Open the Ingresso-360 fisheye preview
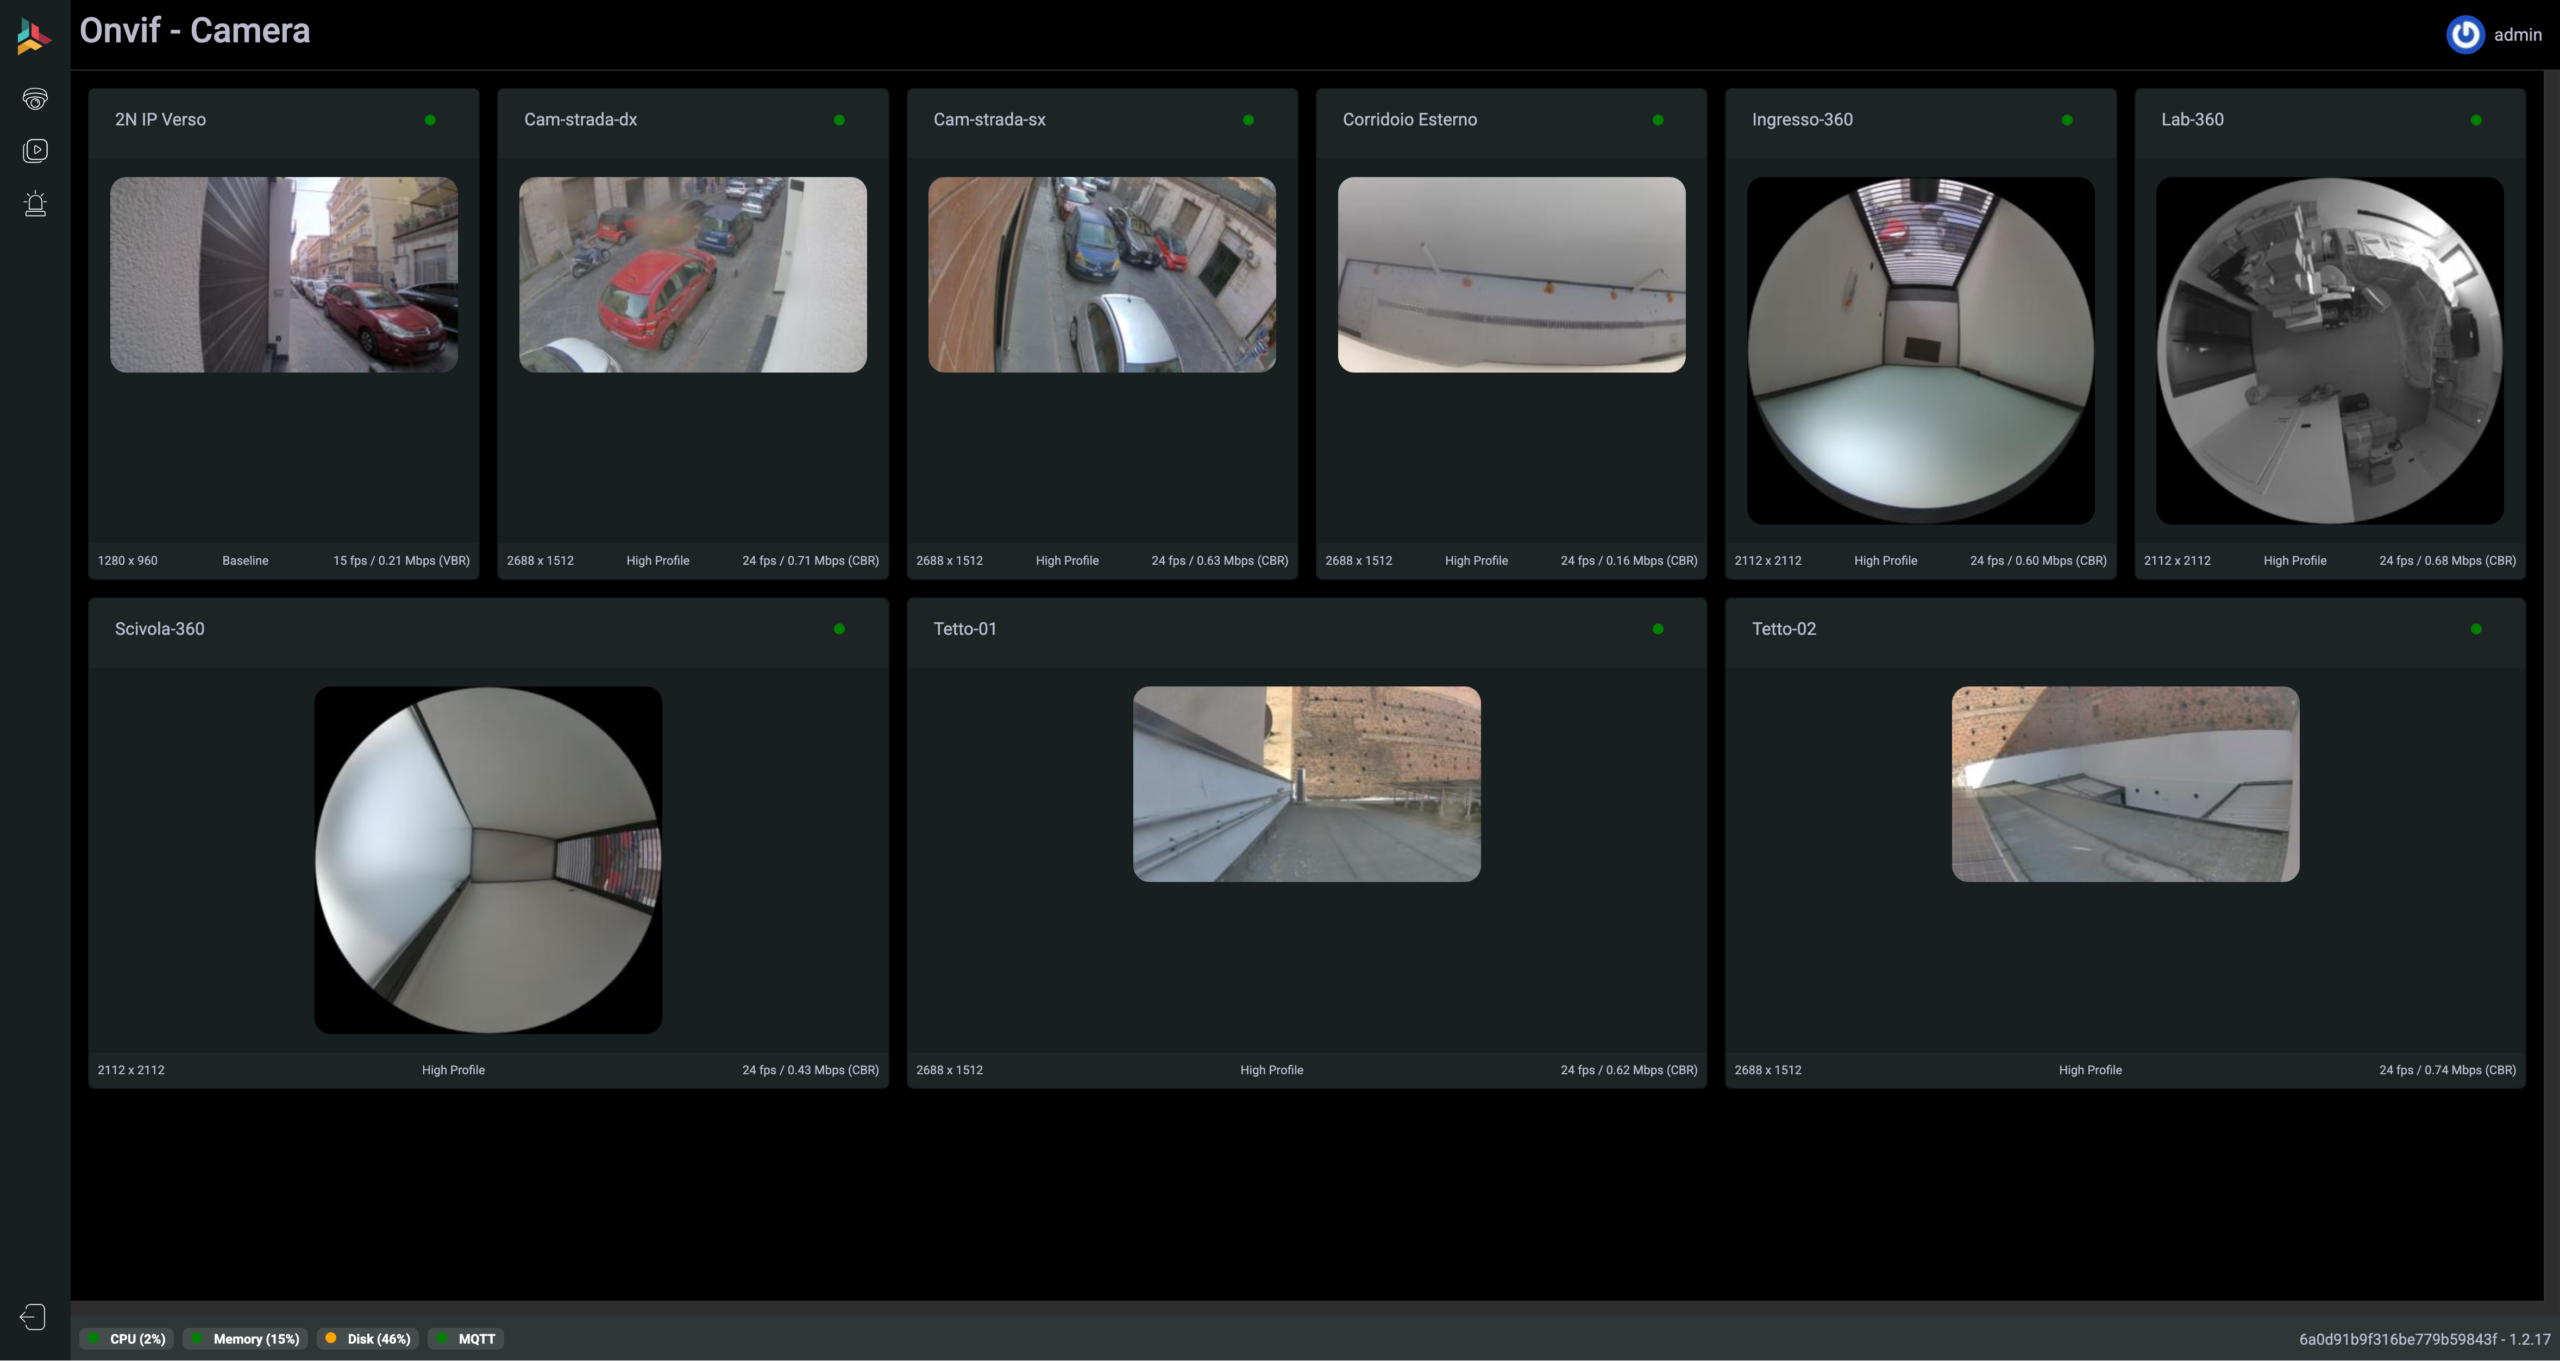2560x1361 pixels. coord(1920,351)
